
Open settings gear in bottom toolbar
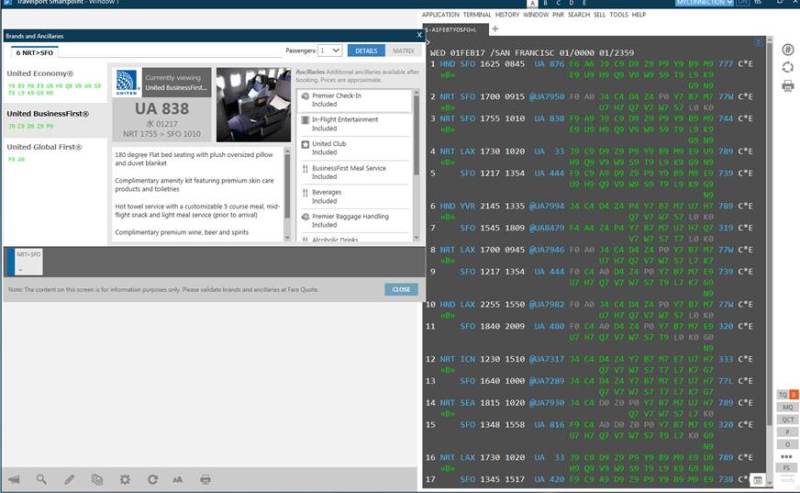tap(124, 479)
